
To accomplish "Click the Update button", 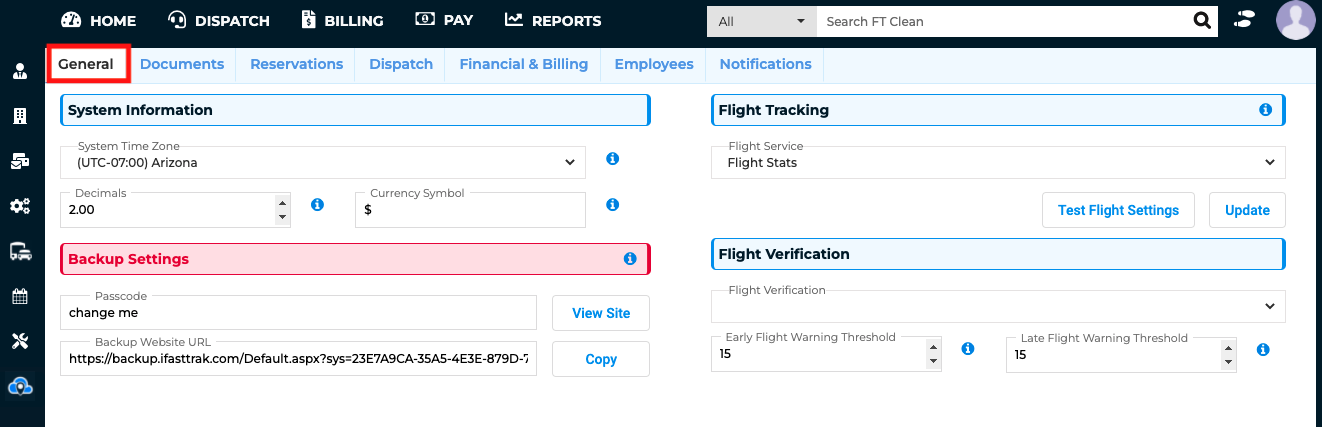I will point(1247,210).
